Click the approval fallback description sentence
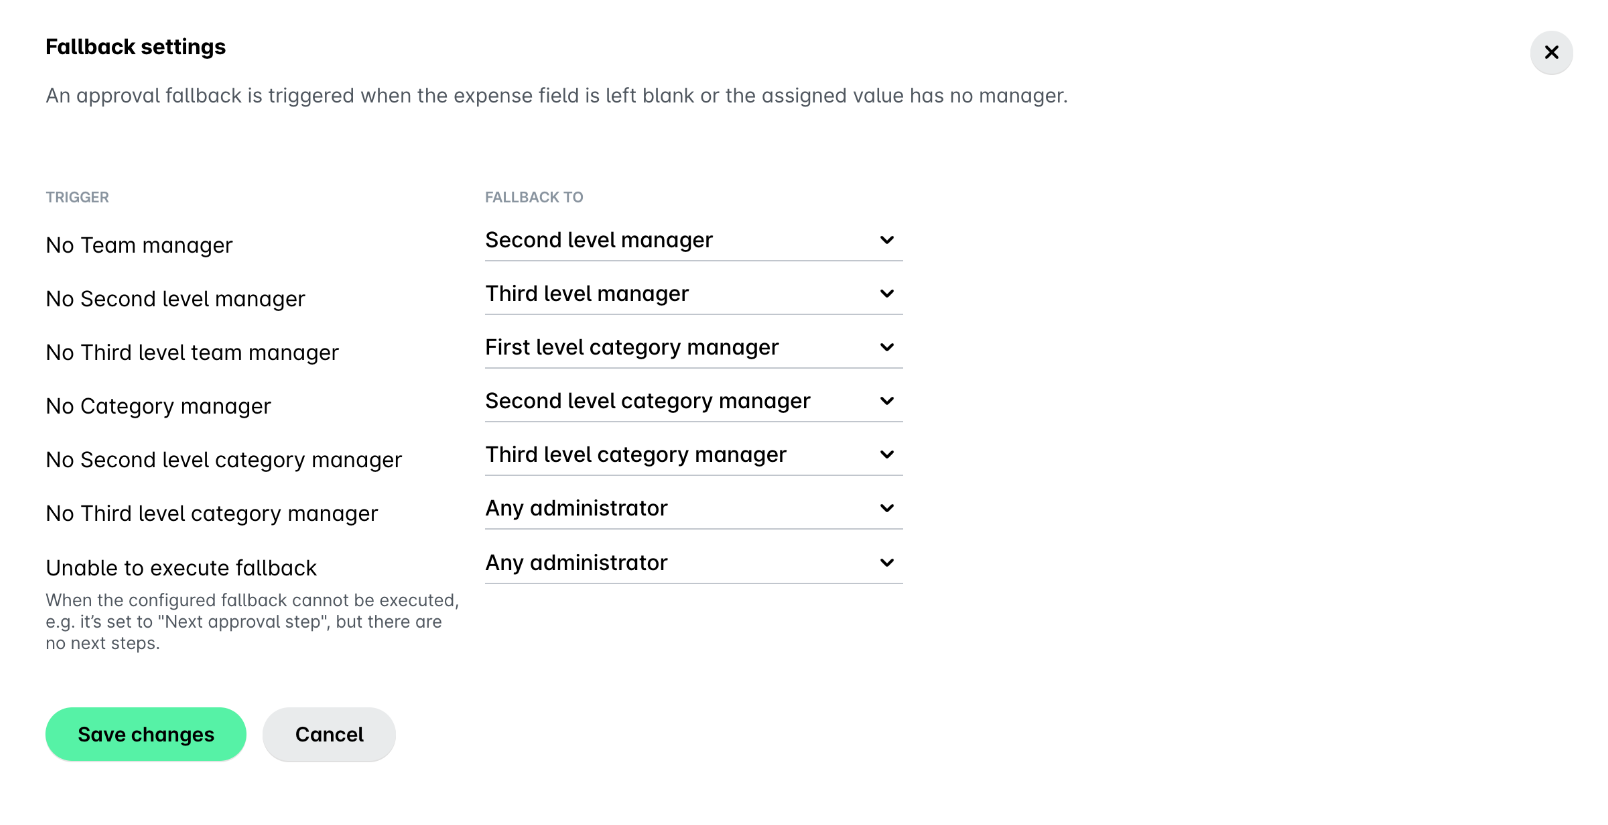Image resolution: width=1608 pixels, height=825 pixels. [557, 96]
